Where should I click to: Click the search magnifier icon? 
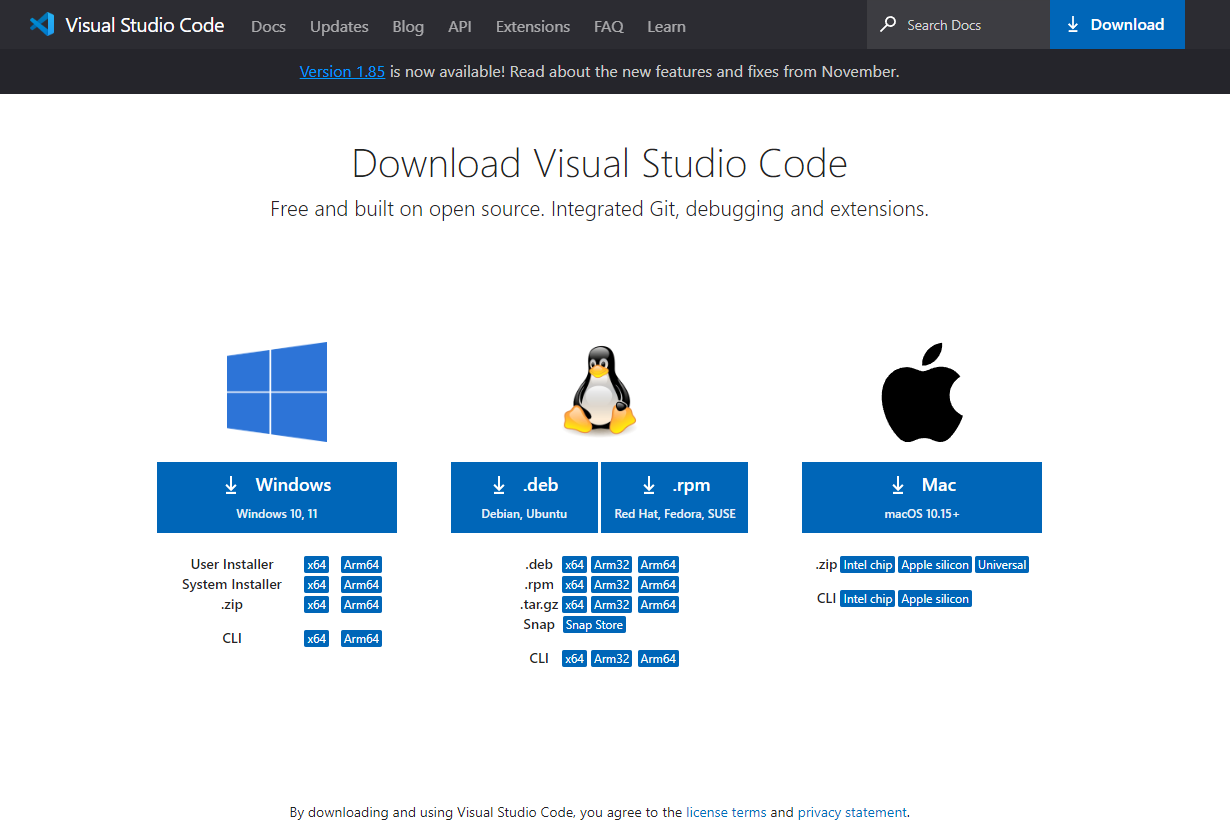pos(888,25)
